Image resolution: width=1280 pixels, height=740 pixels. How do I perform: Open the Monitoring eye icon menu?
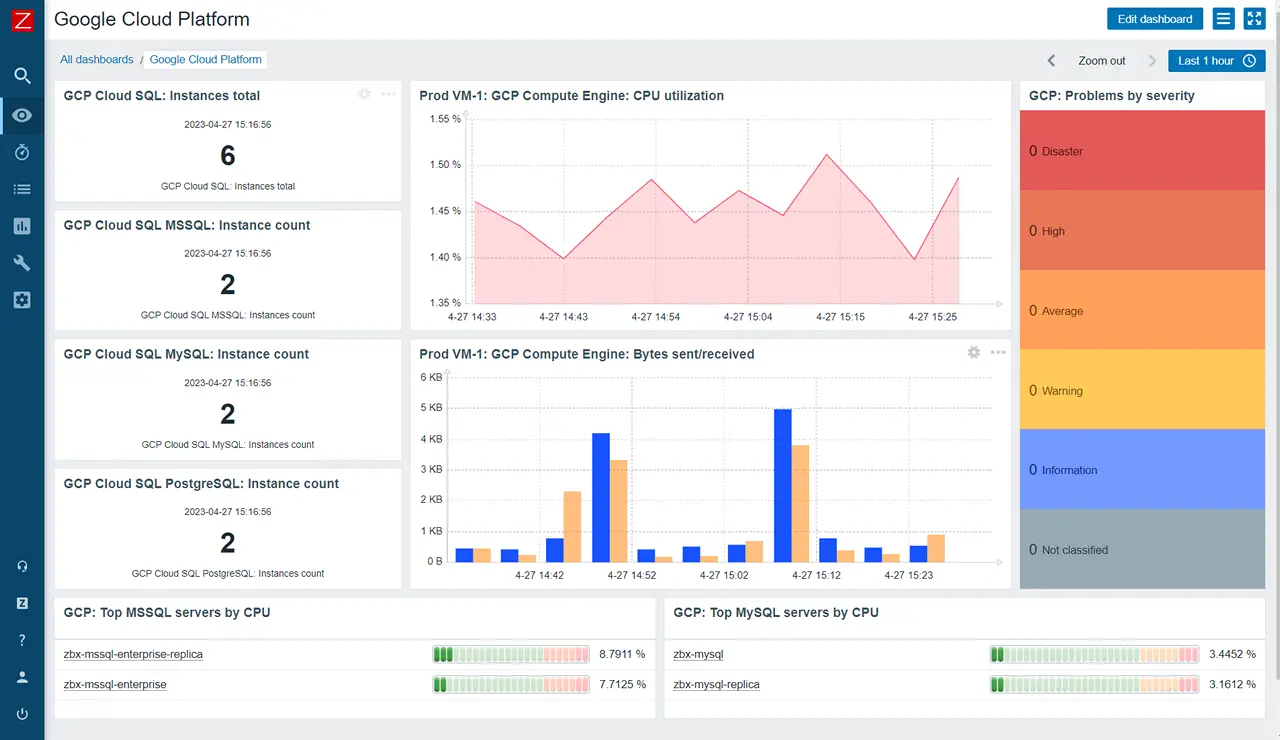(x=22, y=115)
